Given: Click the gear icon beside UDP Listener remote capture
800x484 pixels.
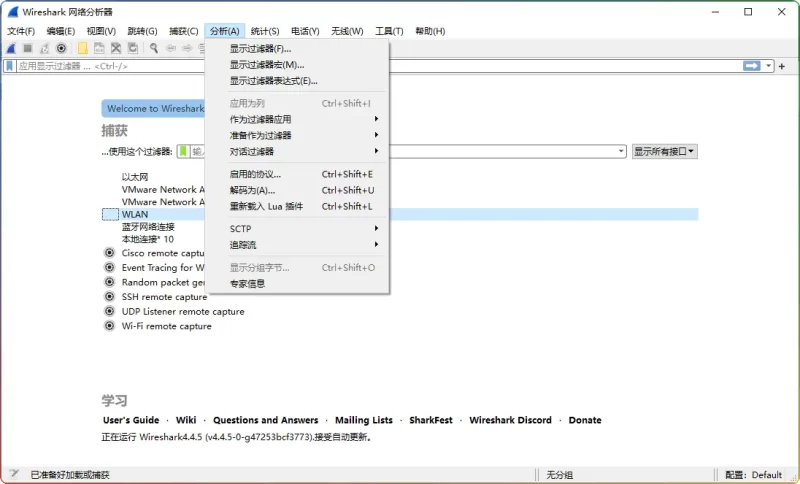Looking at the screenshot, I should coord(109,311).
